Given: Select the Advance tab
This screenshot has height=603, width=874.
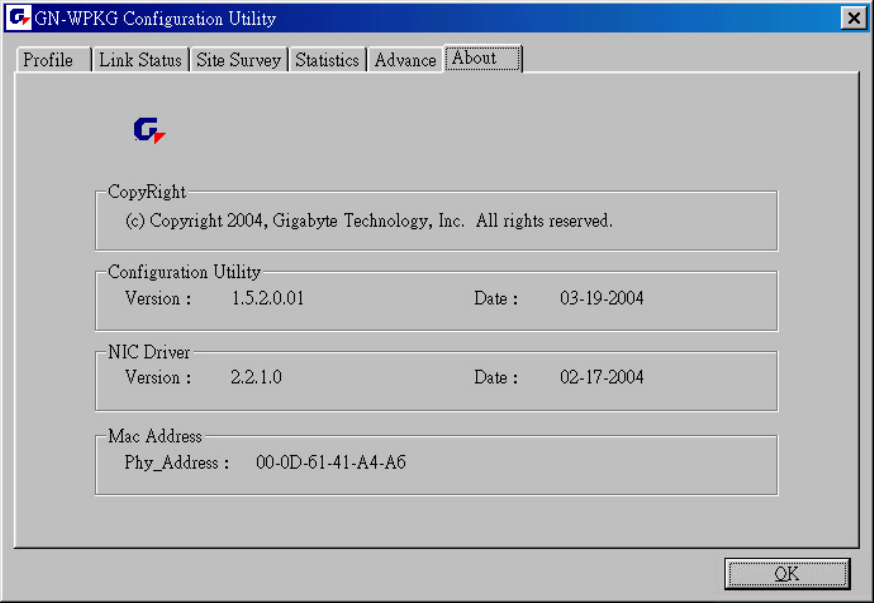Looking at the screenshot, I should point(405,60).
